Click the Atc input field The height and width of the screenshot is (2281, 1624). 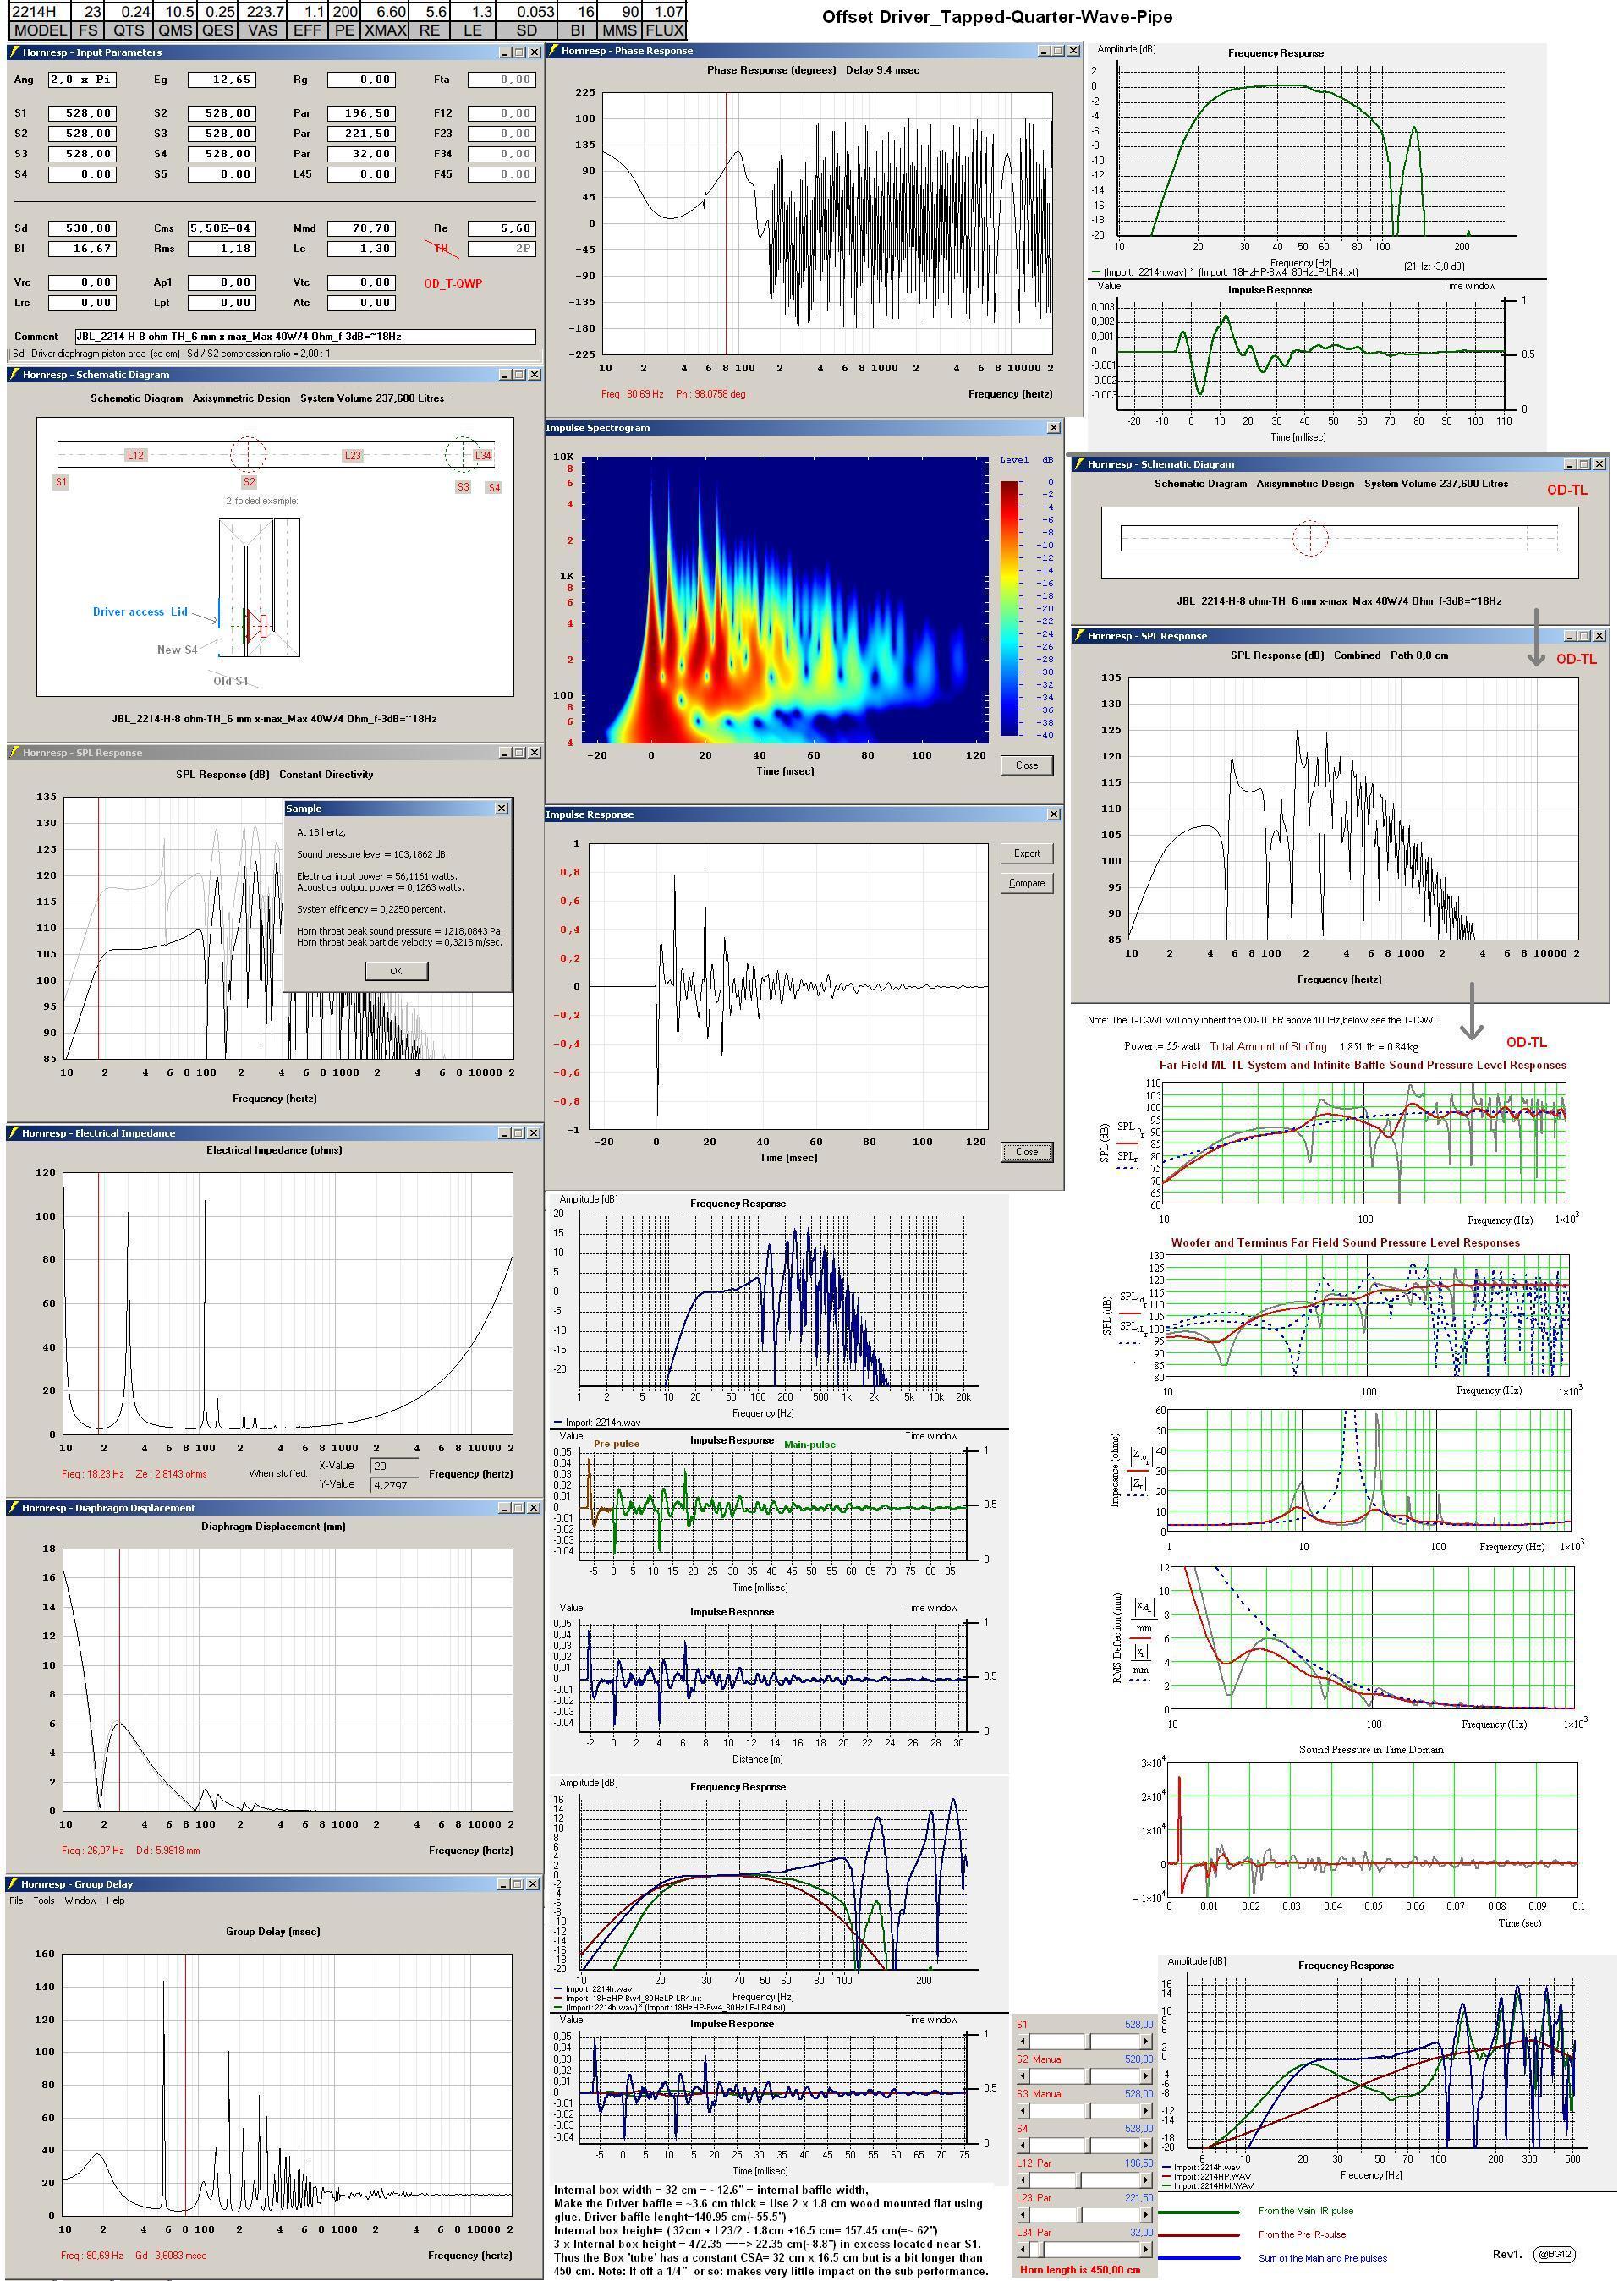pos(361,302)
